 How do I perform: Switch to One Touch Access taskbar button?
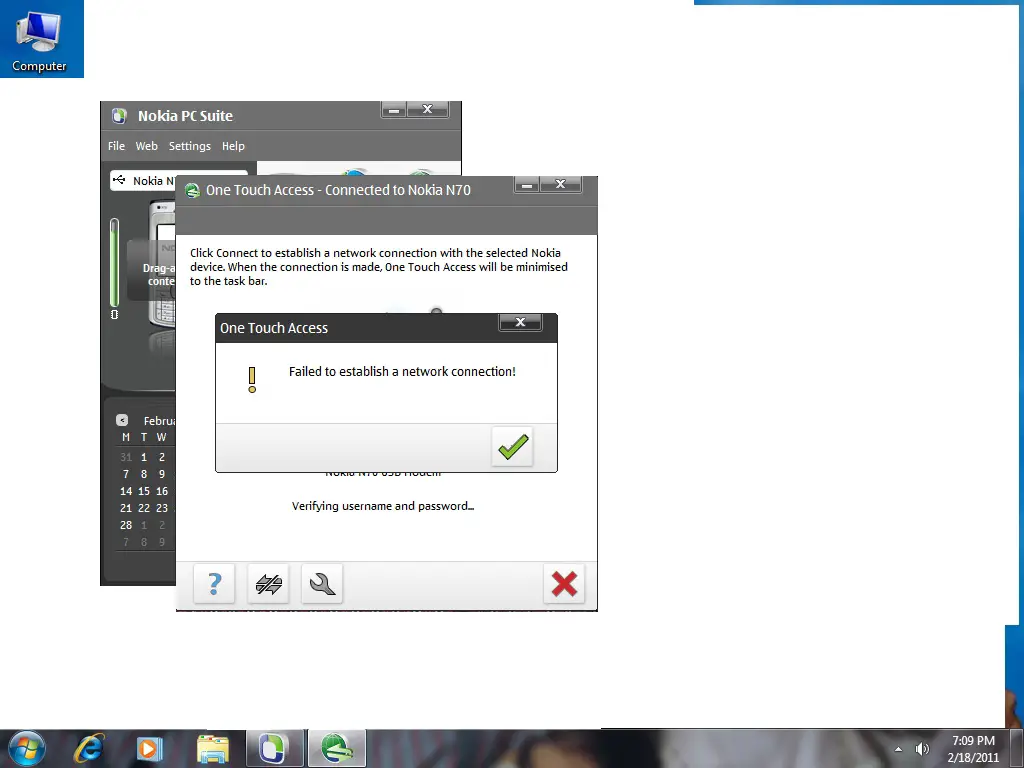pos(337,748)
